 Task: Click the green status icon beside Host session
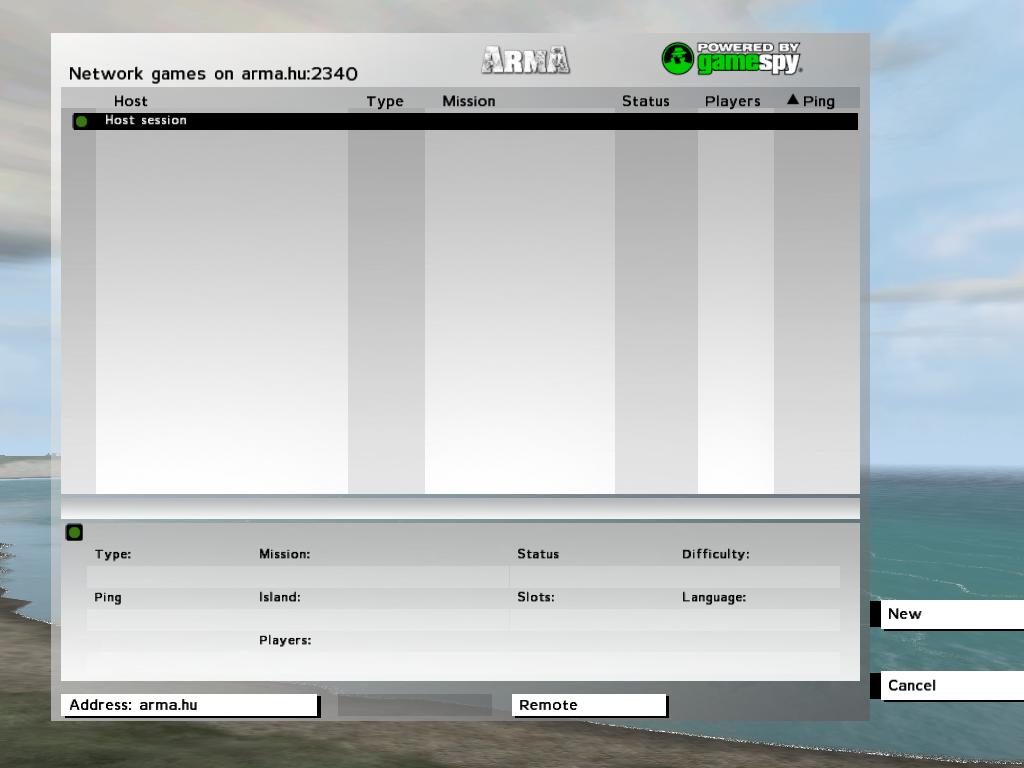click(81, 121)
